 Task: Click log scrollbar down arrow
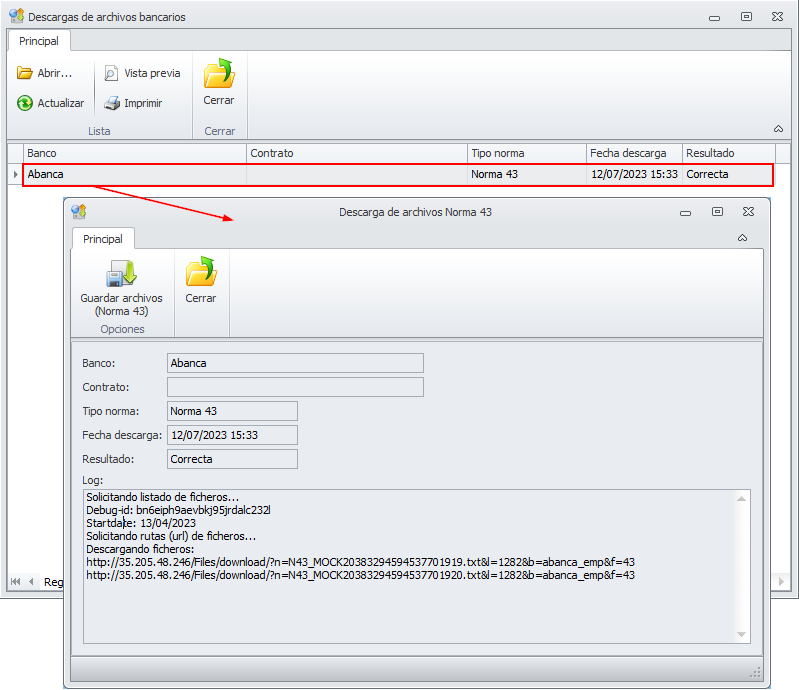[741, 634]
